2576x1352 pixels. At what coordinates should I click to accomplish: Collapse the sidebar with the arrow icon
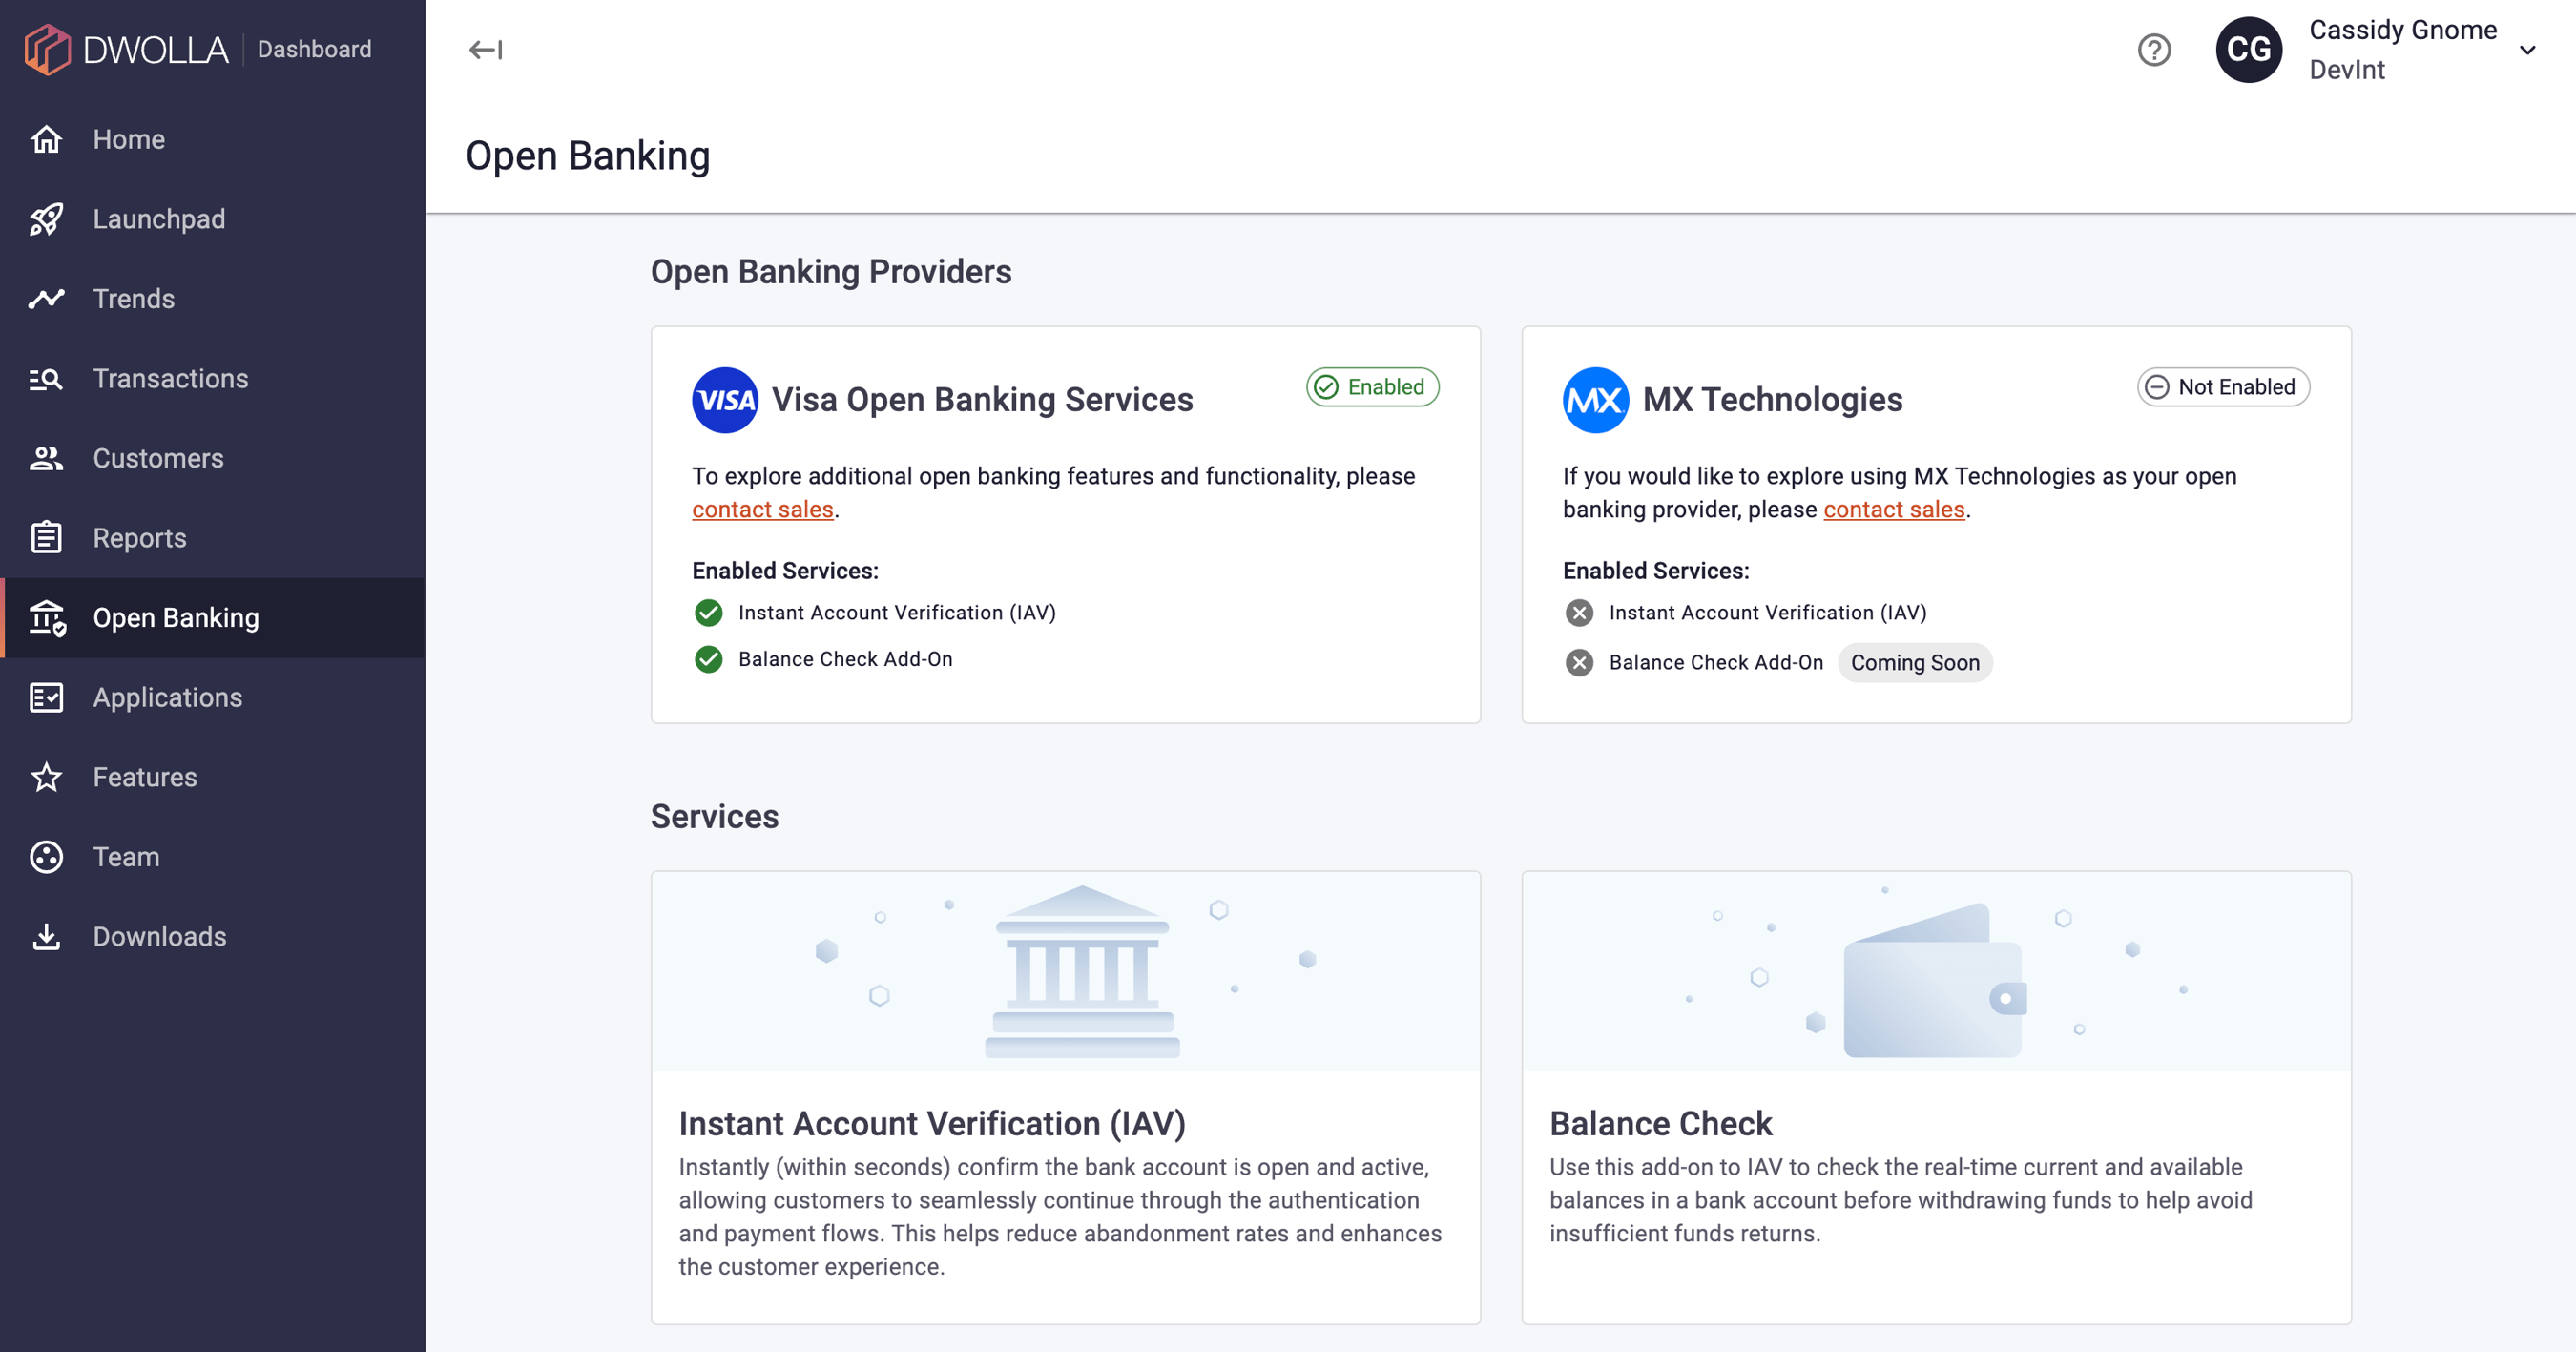tap(486, 49)
